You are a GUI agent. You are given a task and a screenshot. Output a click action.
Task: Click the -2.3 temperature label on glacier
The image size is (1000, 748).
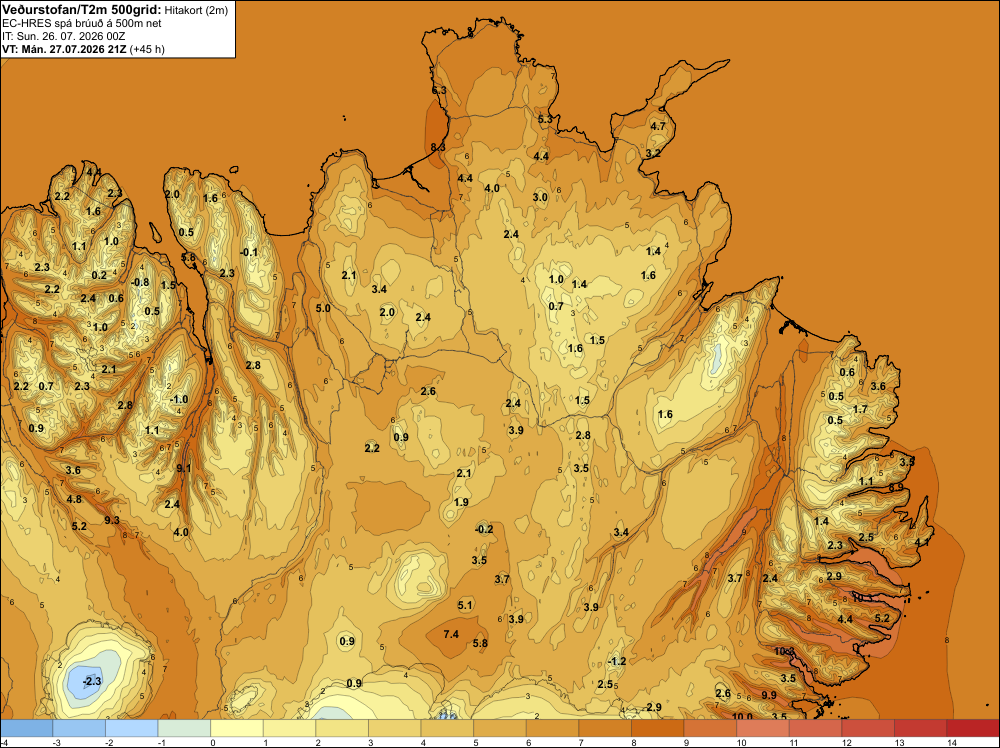(92, 681)
